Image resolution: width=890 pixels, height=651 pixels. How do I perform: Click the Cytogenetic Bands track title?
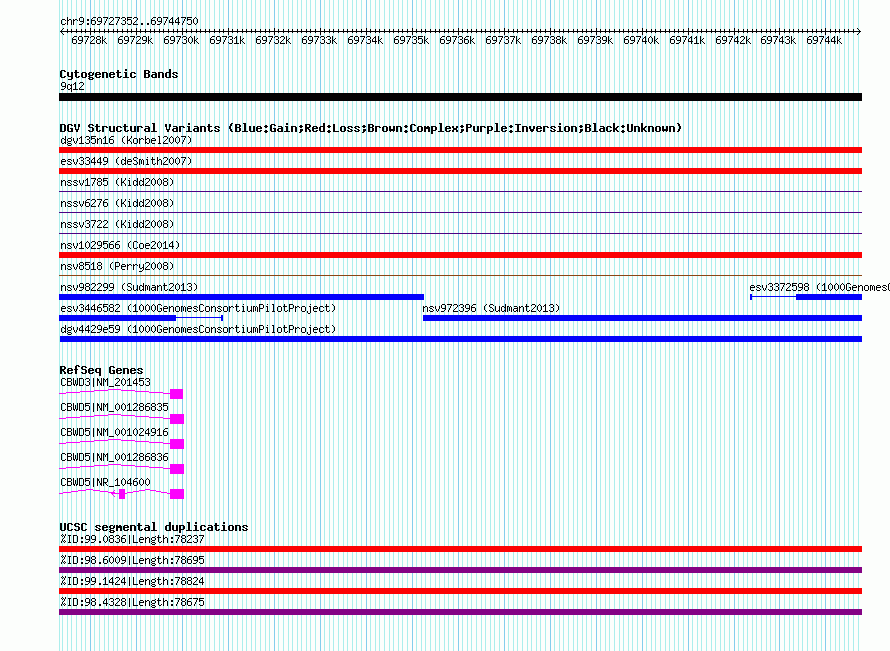[119, 74]
